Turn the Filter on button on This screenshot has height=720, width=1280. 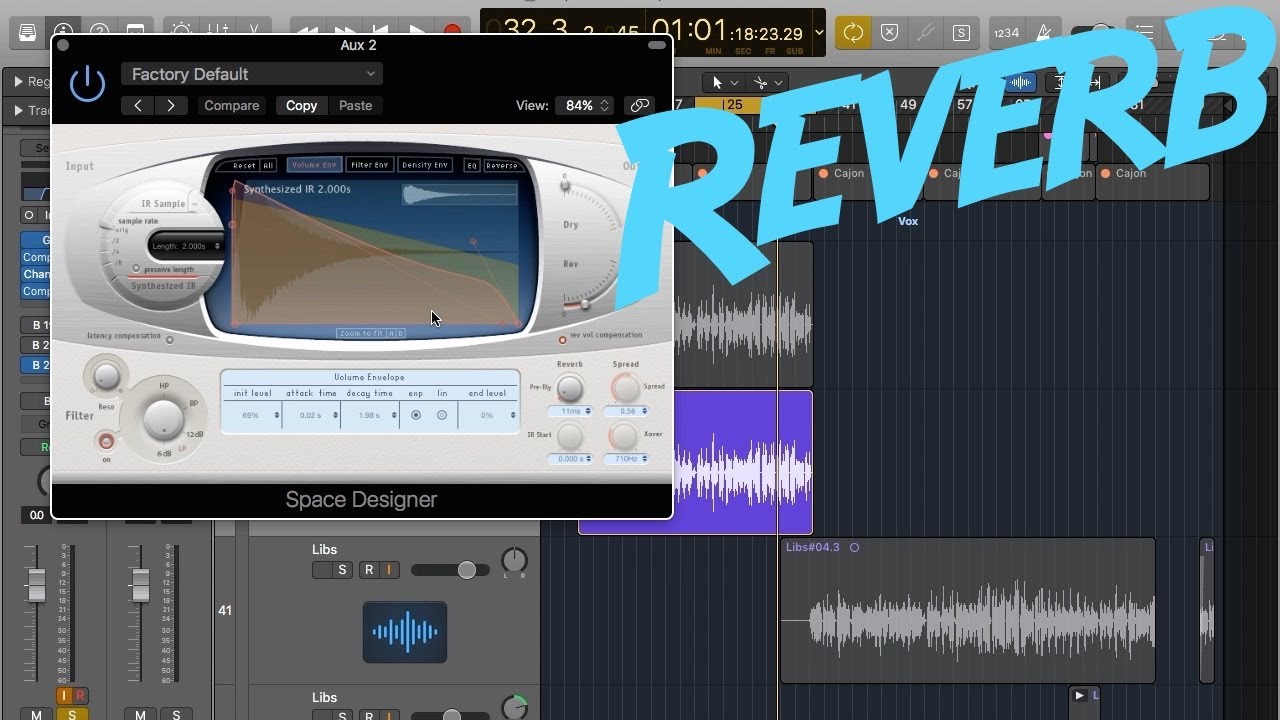pos(105,441)
